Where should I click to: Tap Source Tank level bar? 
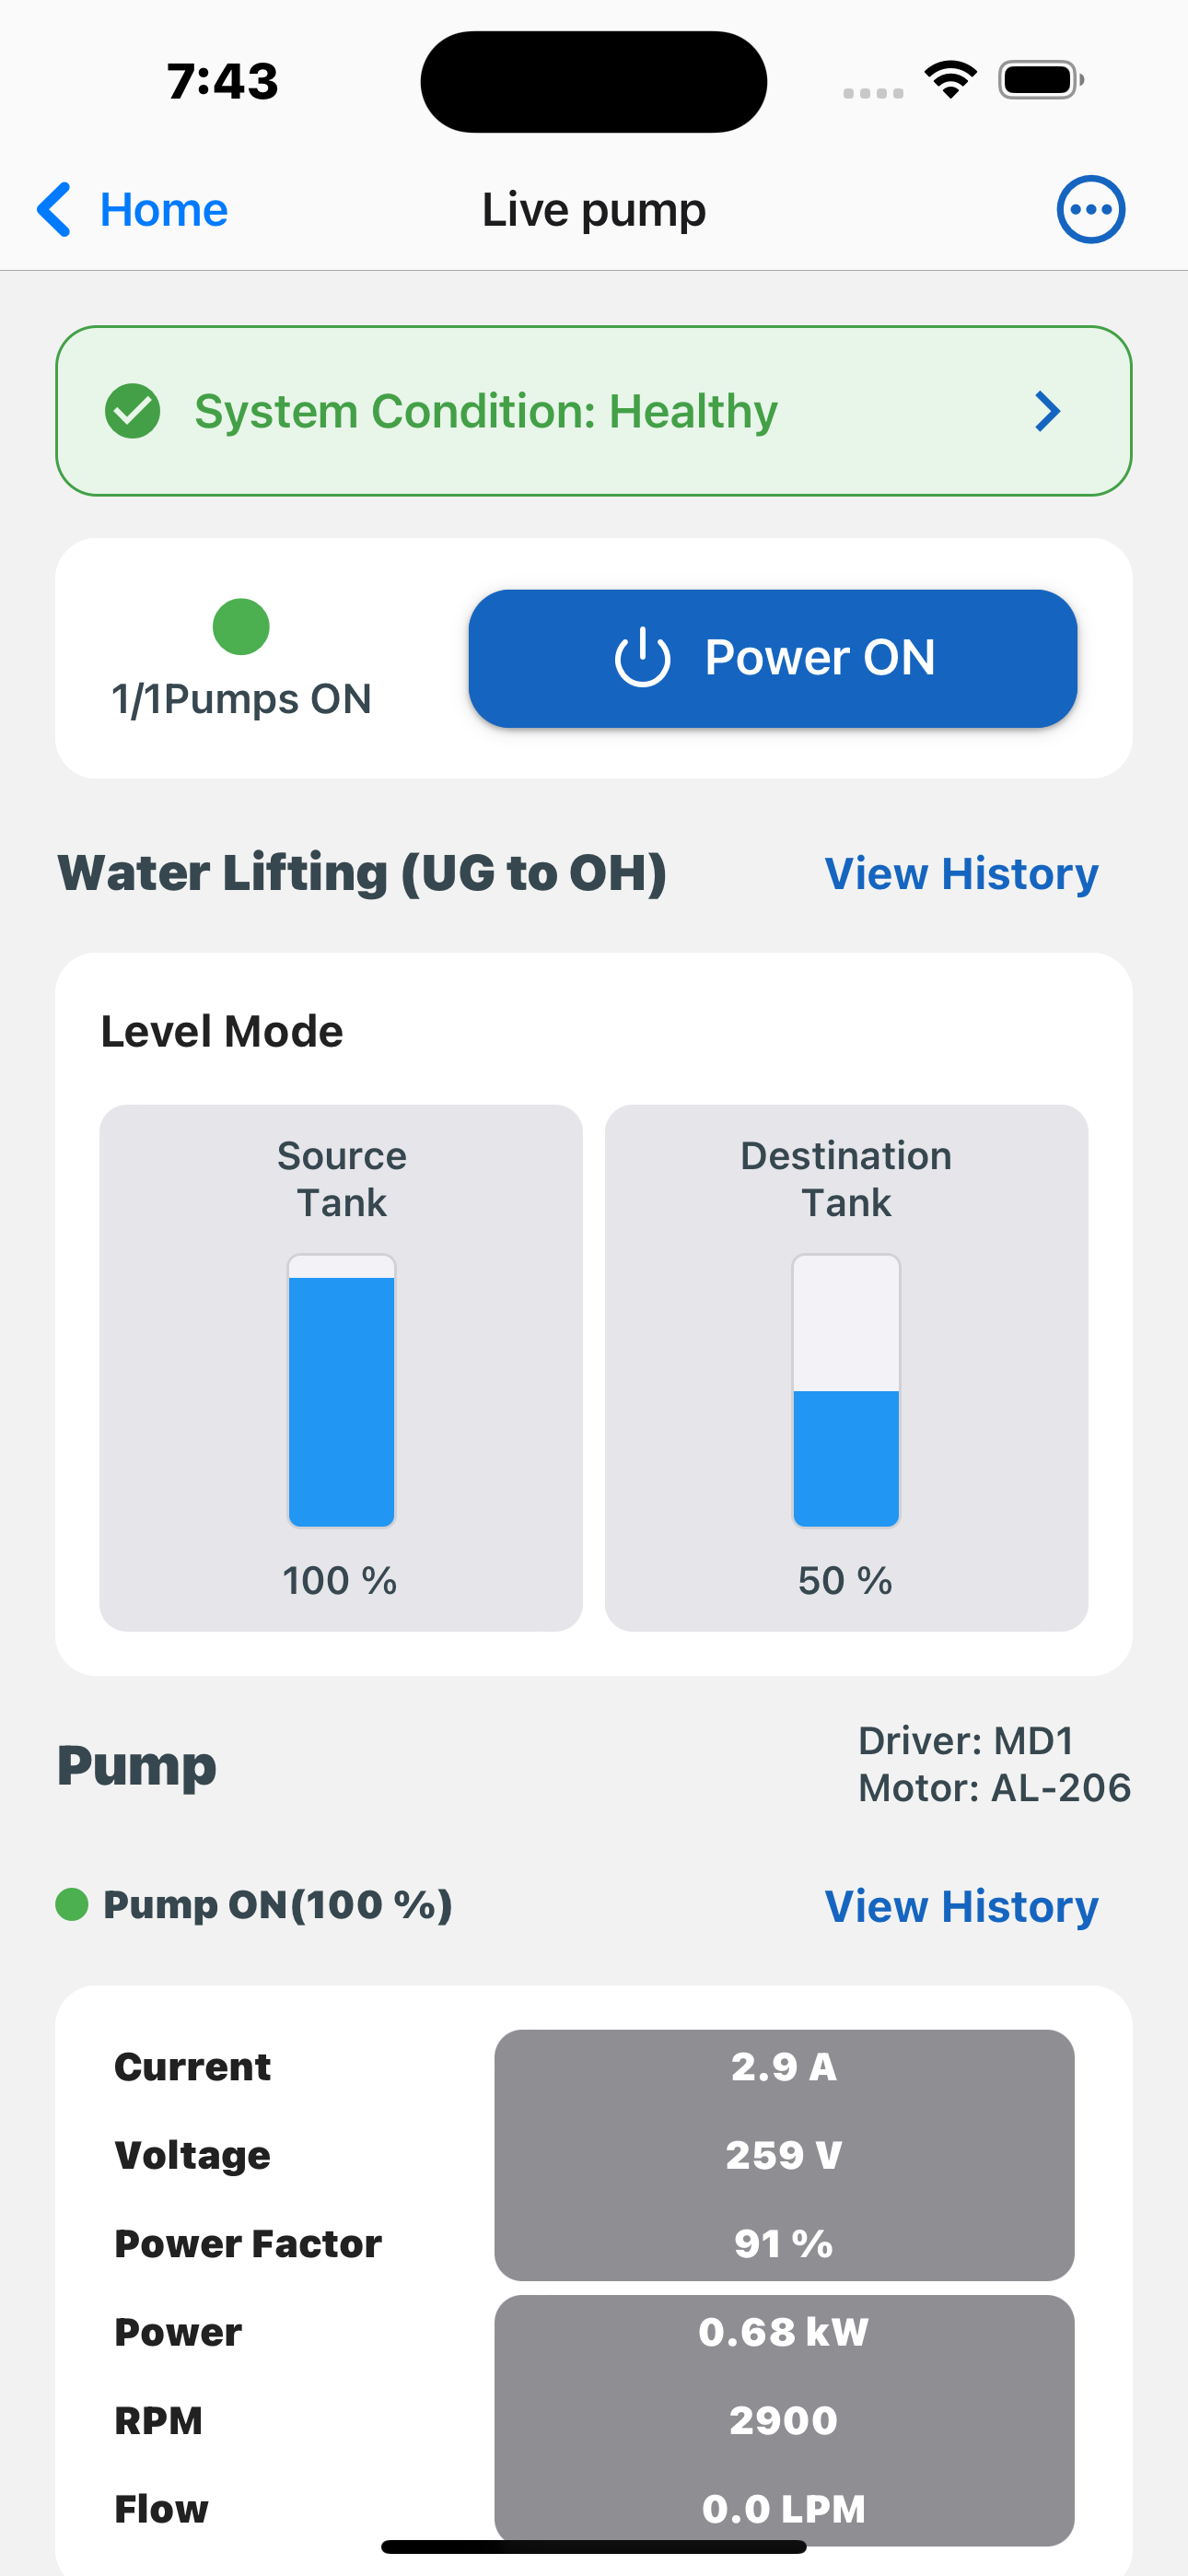click(x=341, y=1391)
